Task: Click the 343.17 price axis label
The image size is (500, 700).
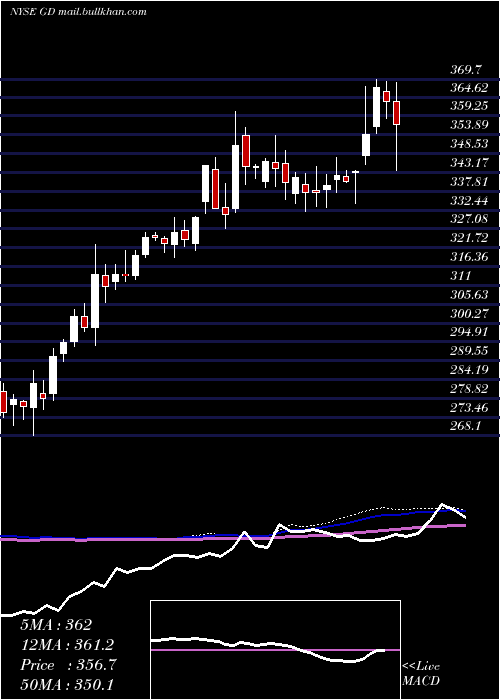Action: pos(469,162)
